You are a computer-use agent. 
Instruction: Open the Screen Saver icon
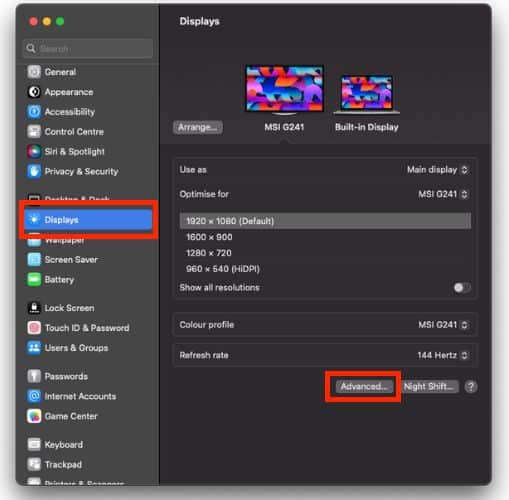34,259
